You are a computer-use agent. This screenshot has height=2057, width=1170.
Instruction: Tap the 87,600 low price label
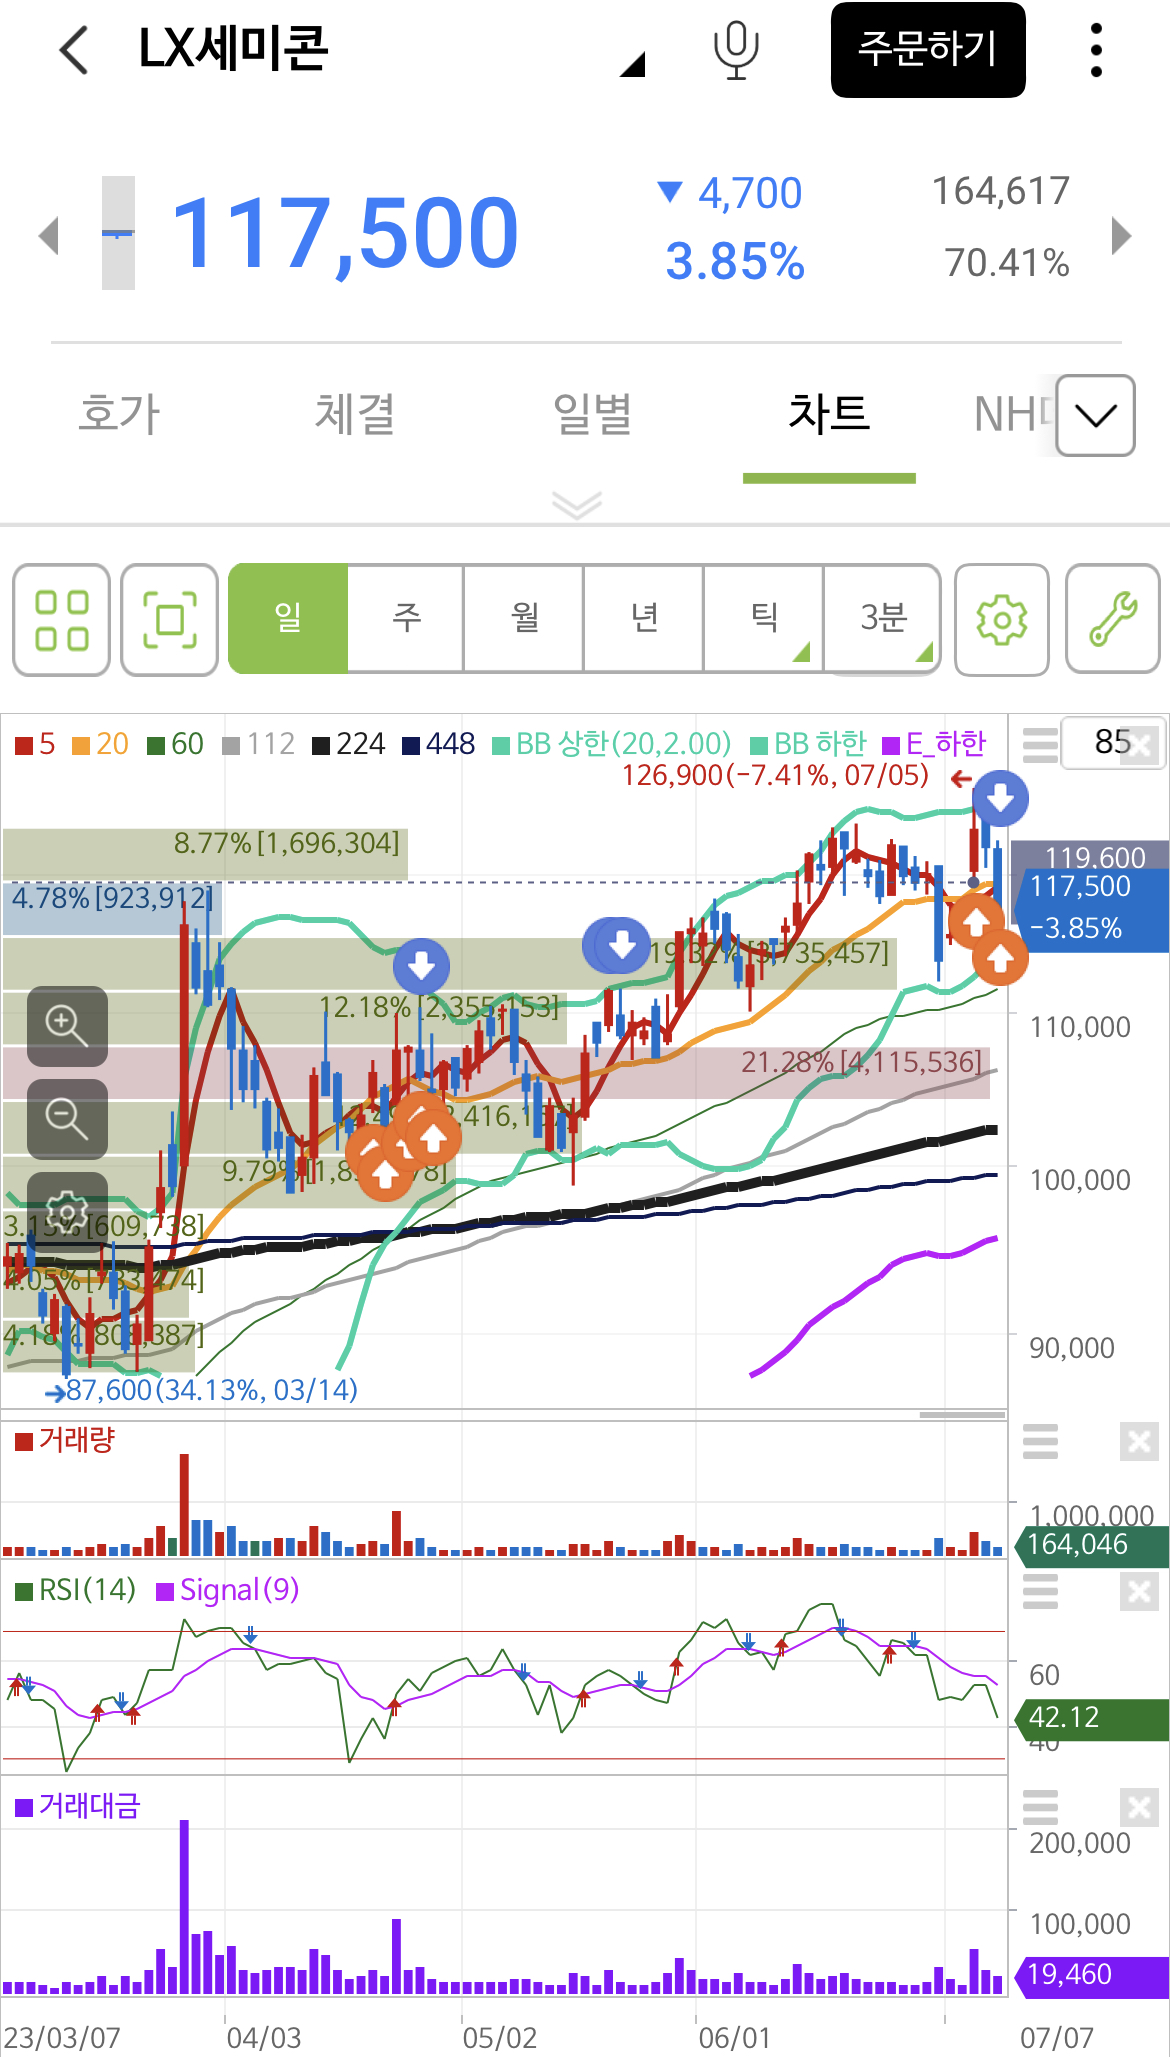point(211,1390)
